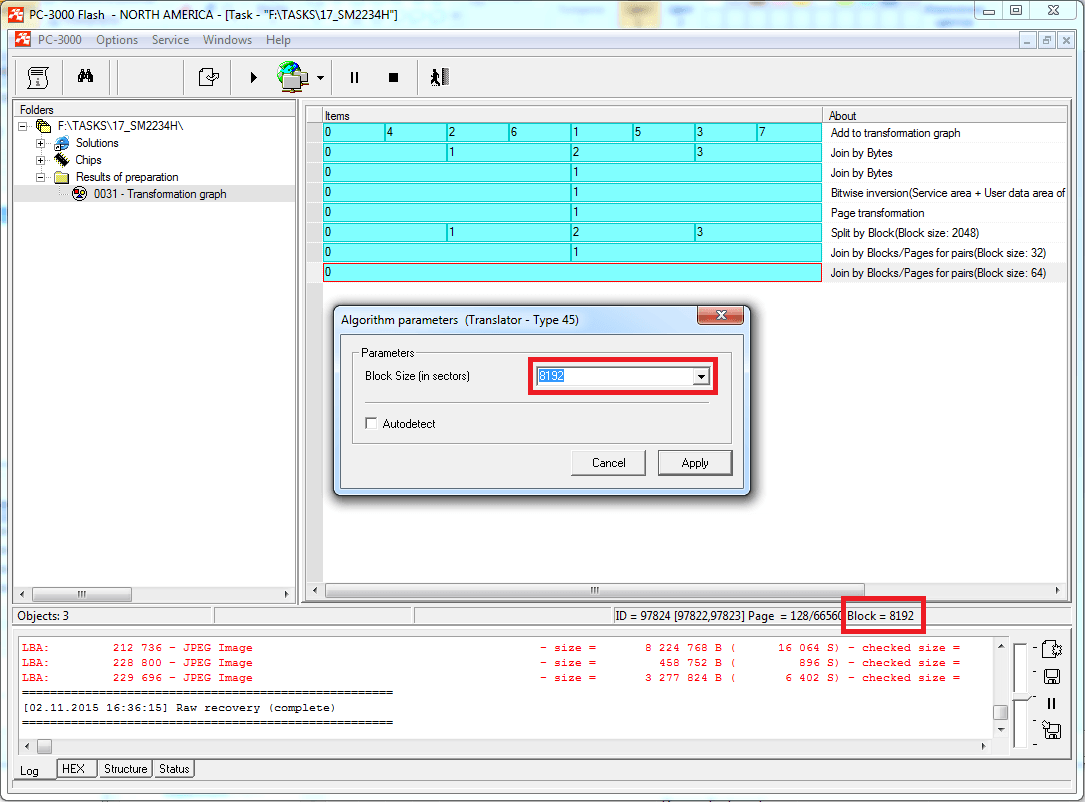Click the exit running-man toolbar icon
The width and height of the screenshot is (1085, 802).
pyautogui.click(x=439, y=77)
